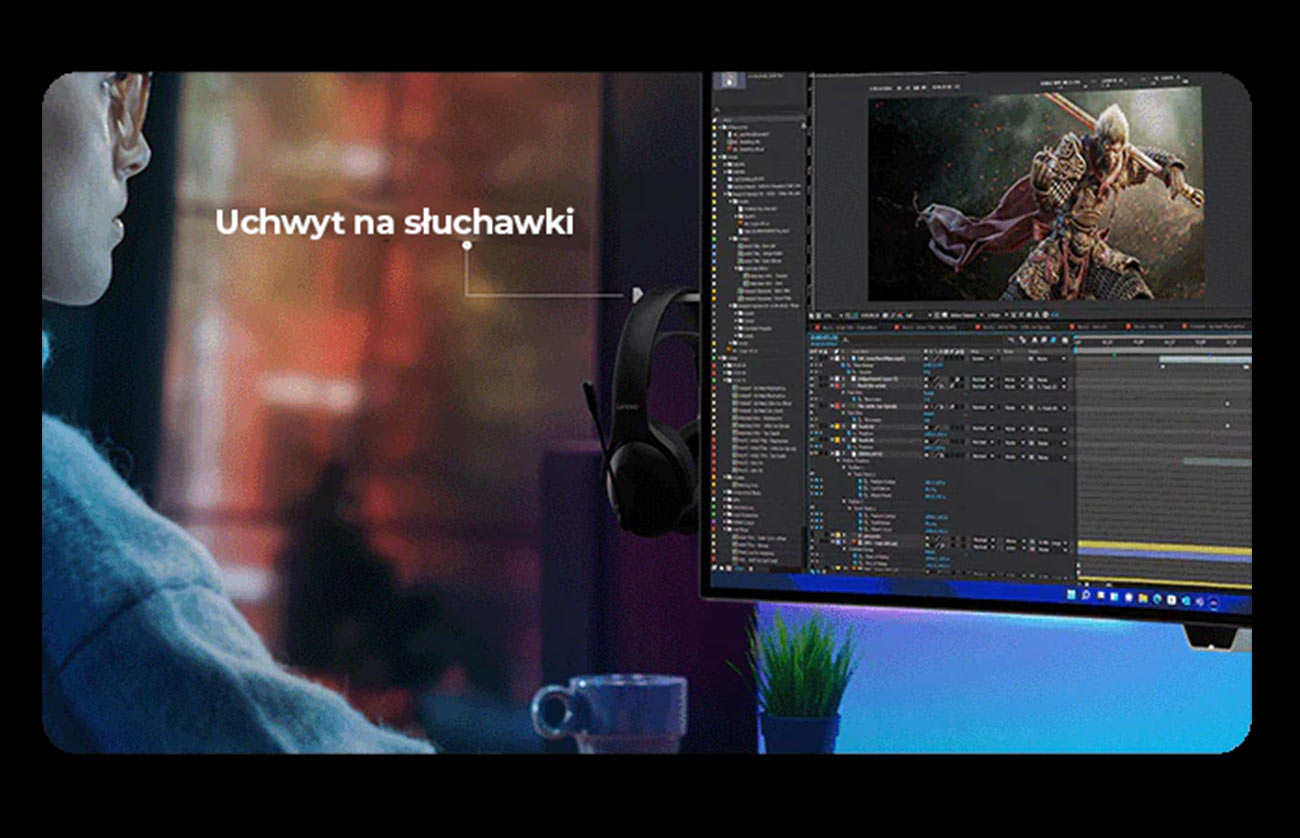Click the composition preview image of the warrior
The width and height of the screenshot is (1300, 838).
[1035, 195]
